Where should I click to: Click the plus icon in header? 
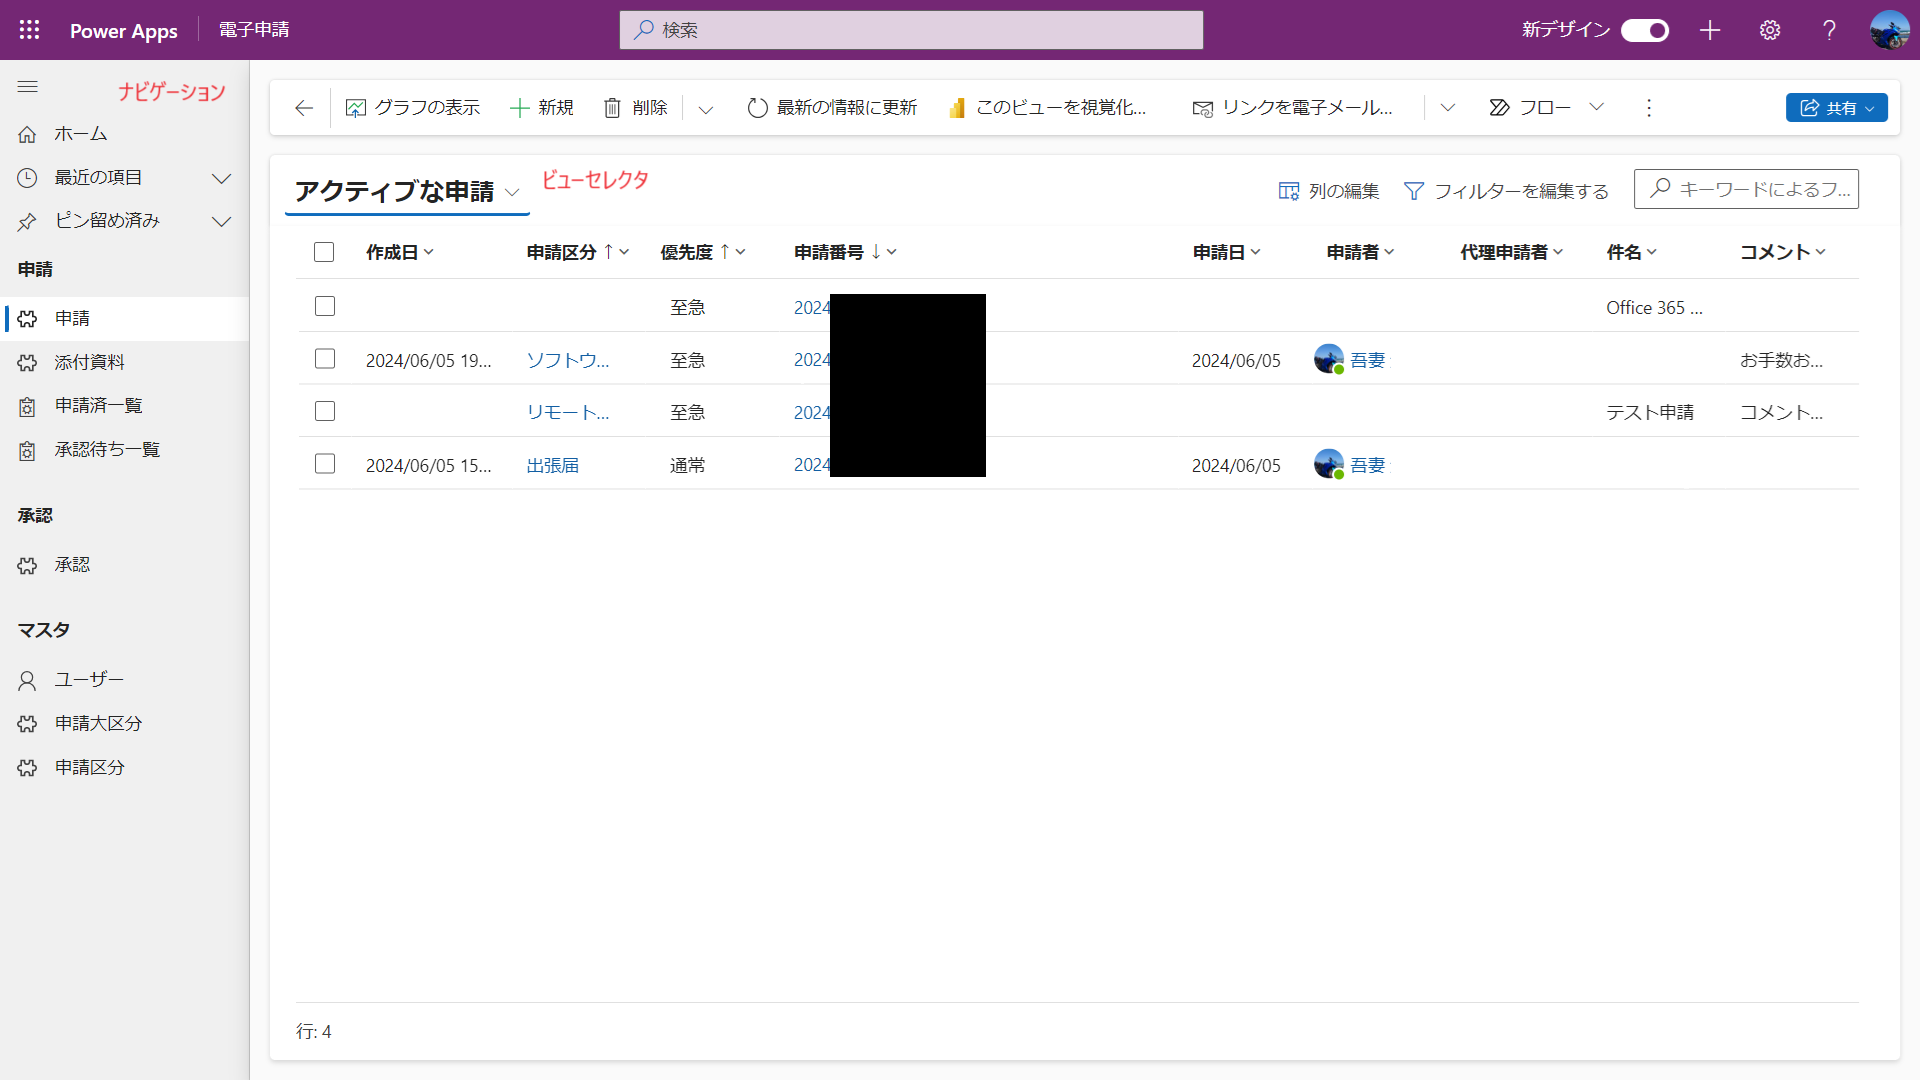click(1710, 30)
